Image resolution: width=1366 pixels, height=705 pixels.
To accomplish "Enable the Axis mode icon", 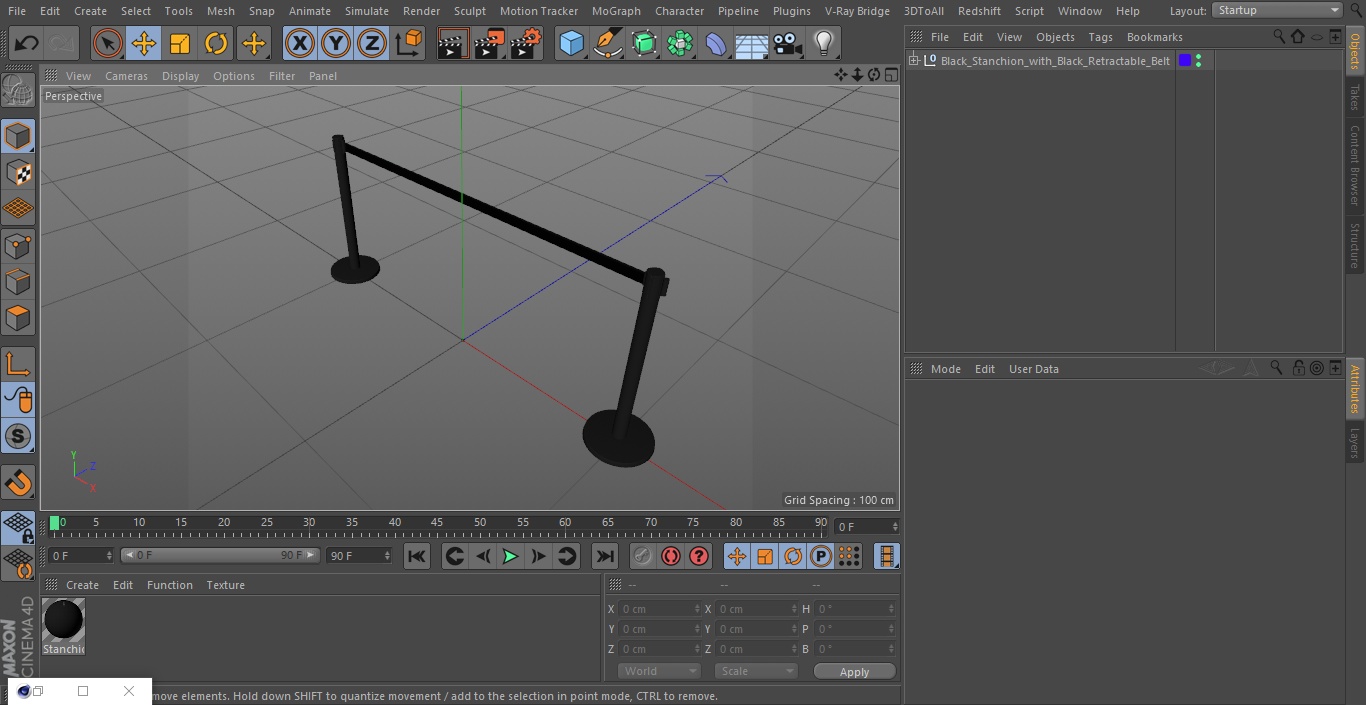I will pyautogui.click(x=18, y=364).
